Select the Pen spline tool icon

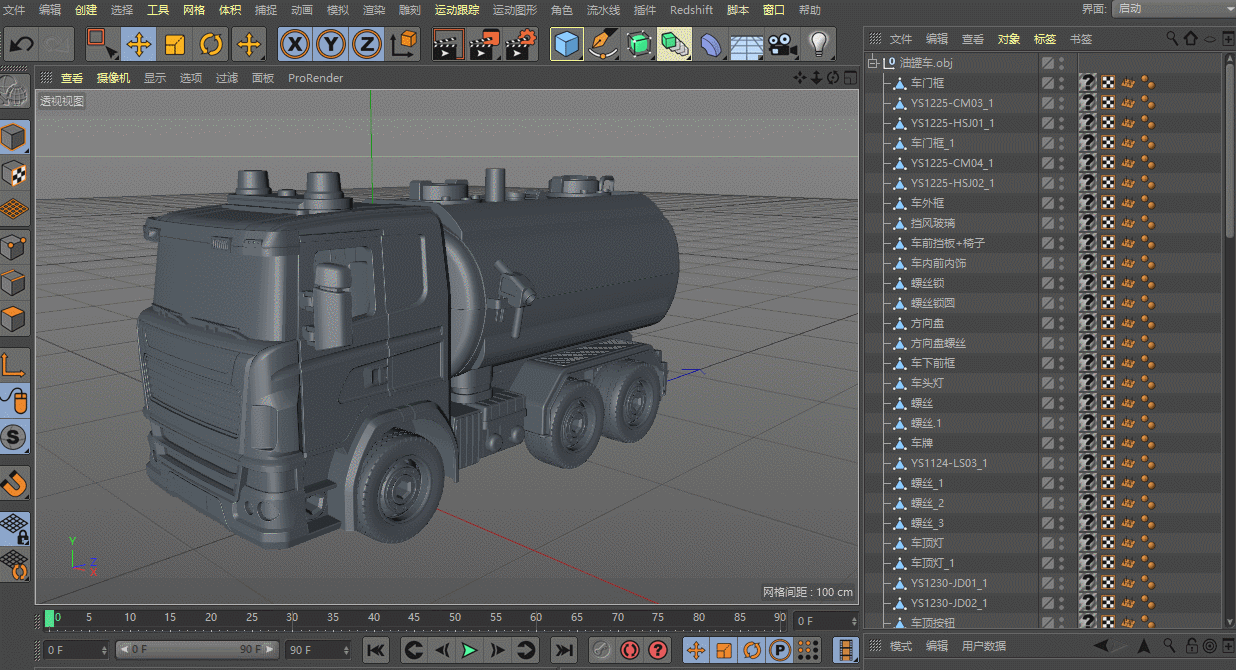point(602,44)
